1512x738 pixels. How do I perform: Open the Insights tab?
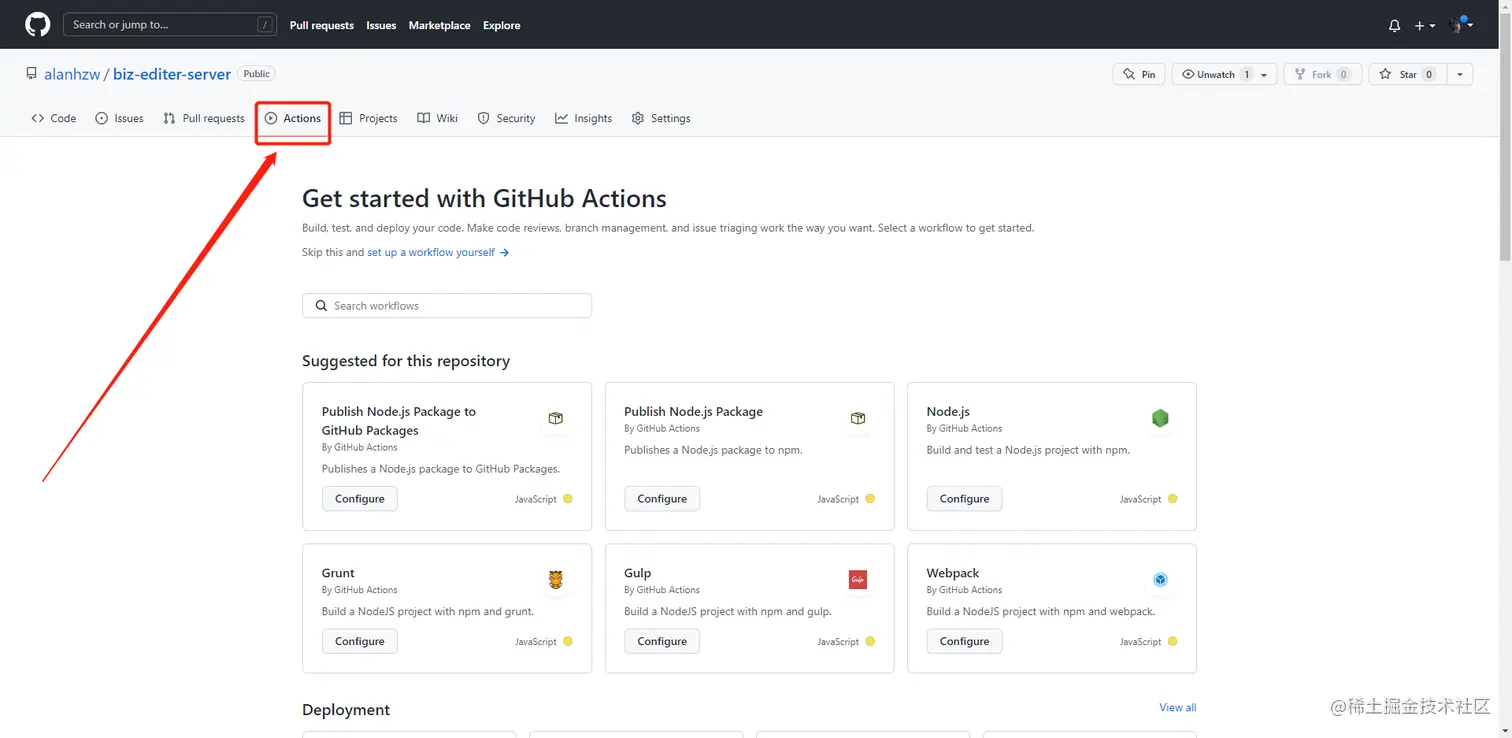584,118
